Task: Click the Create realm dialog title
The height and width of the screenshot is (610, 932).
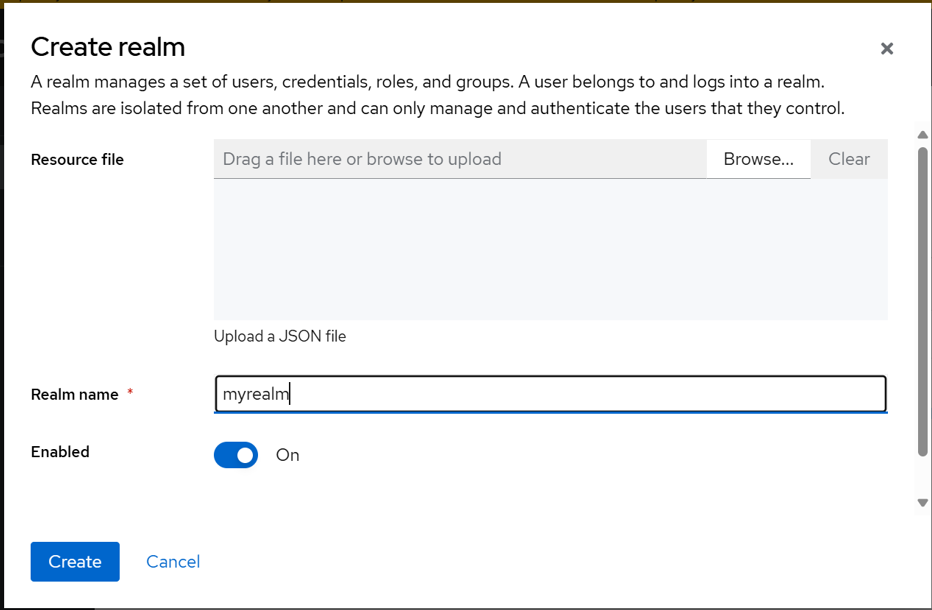Action: pyautogui.click(x=108, y=47)
